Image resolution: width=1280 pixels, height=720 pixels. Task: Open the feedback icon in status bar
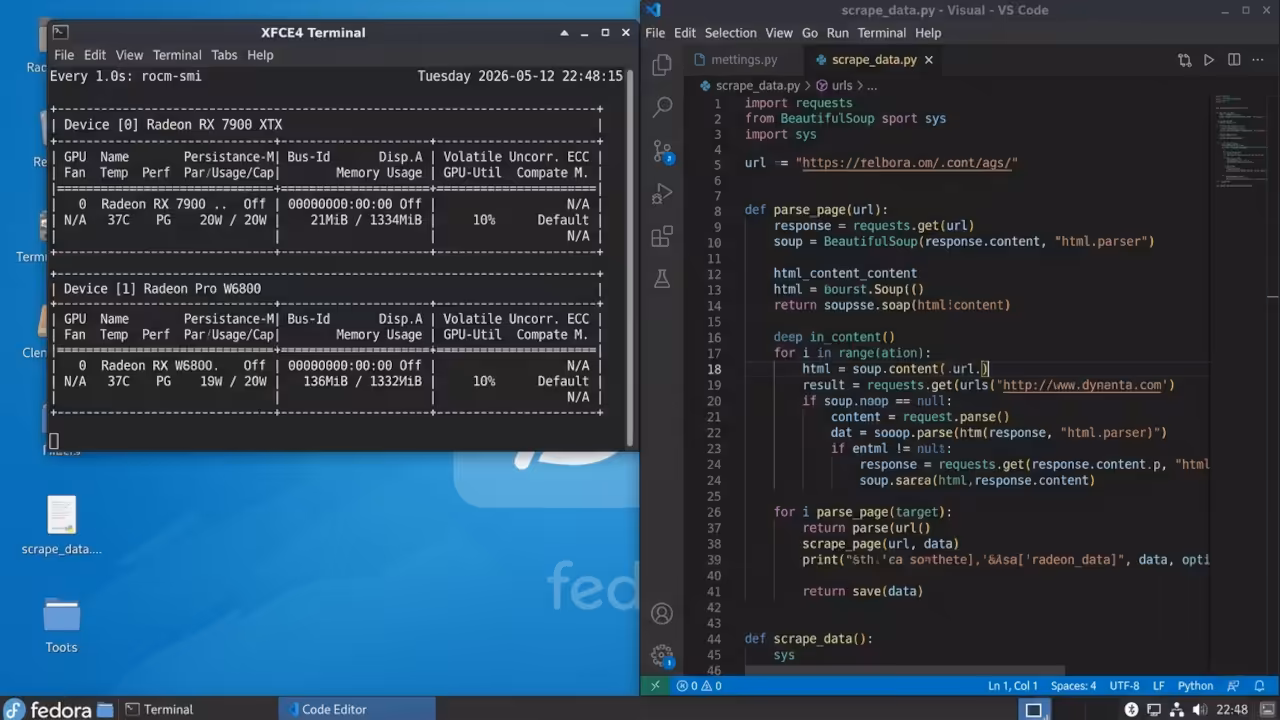coord(1235,686)
